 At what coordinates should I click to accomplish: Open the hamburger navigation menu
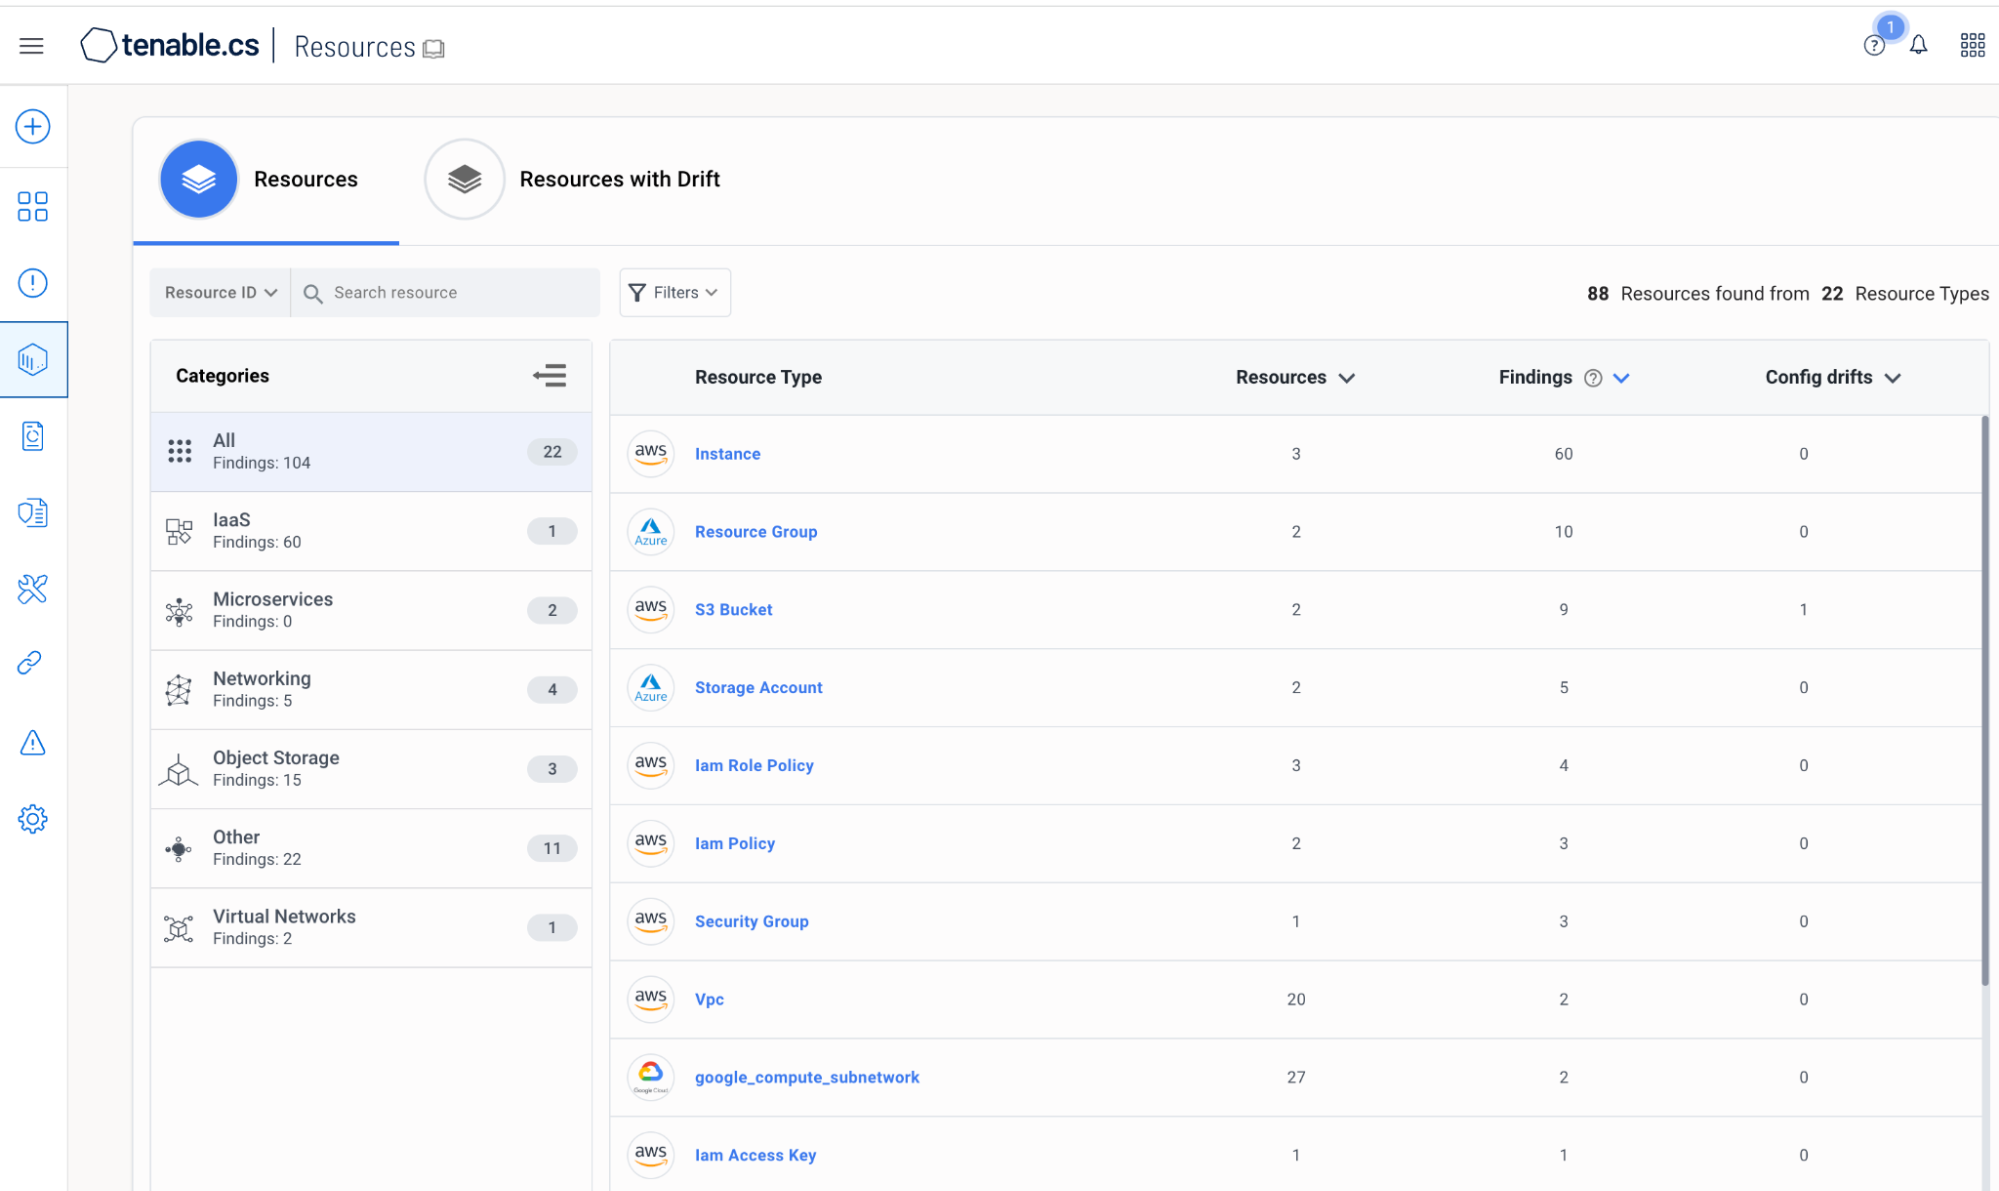pos(31,45)
